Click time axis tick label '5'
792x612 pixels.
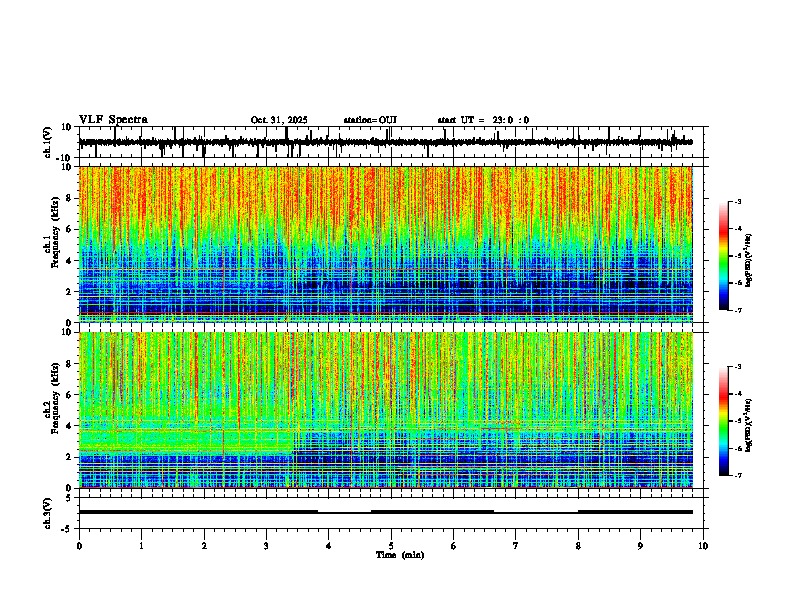(391, 546)
